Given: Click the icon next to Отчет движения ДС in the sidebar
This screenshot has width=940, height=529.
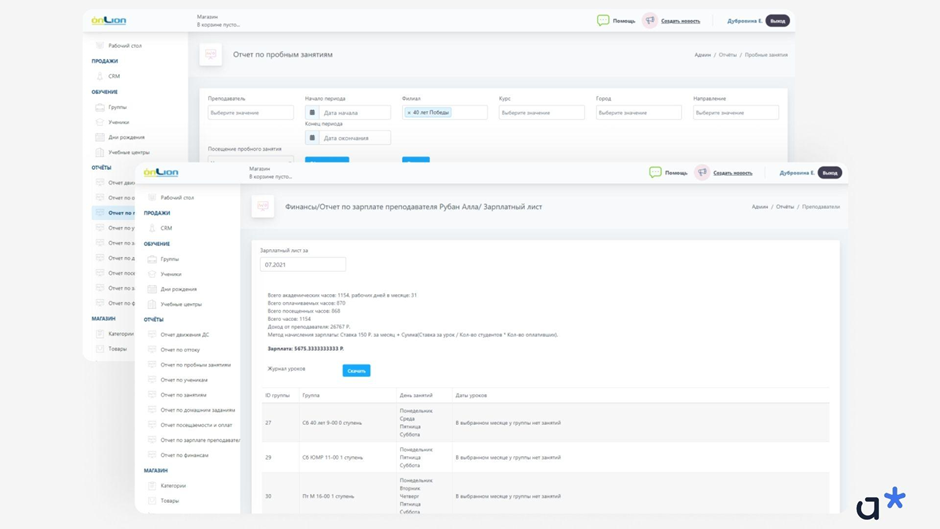Looking at the screenshot, I should click(x=152, y=334).
